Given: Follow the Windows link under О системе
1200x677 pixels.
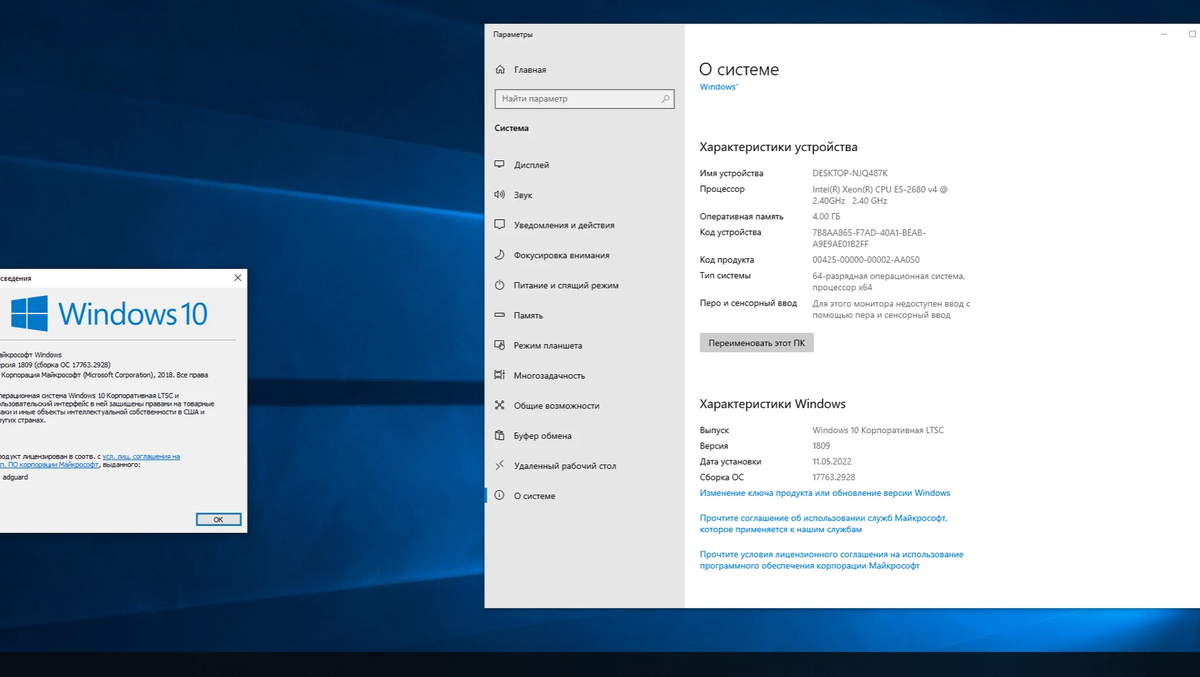Looking at the screenshot, I should pyautogui.click(x=718, y=87).
